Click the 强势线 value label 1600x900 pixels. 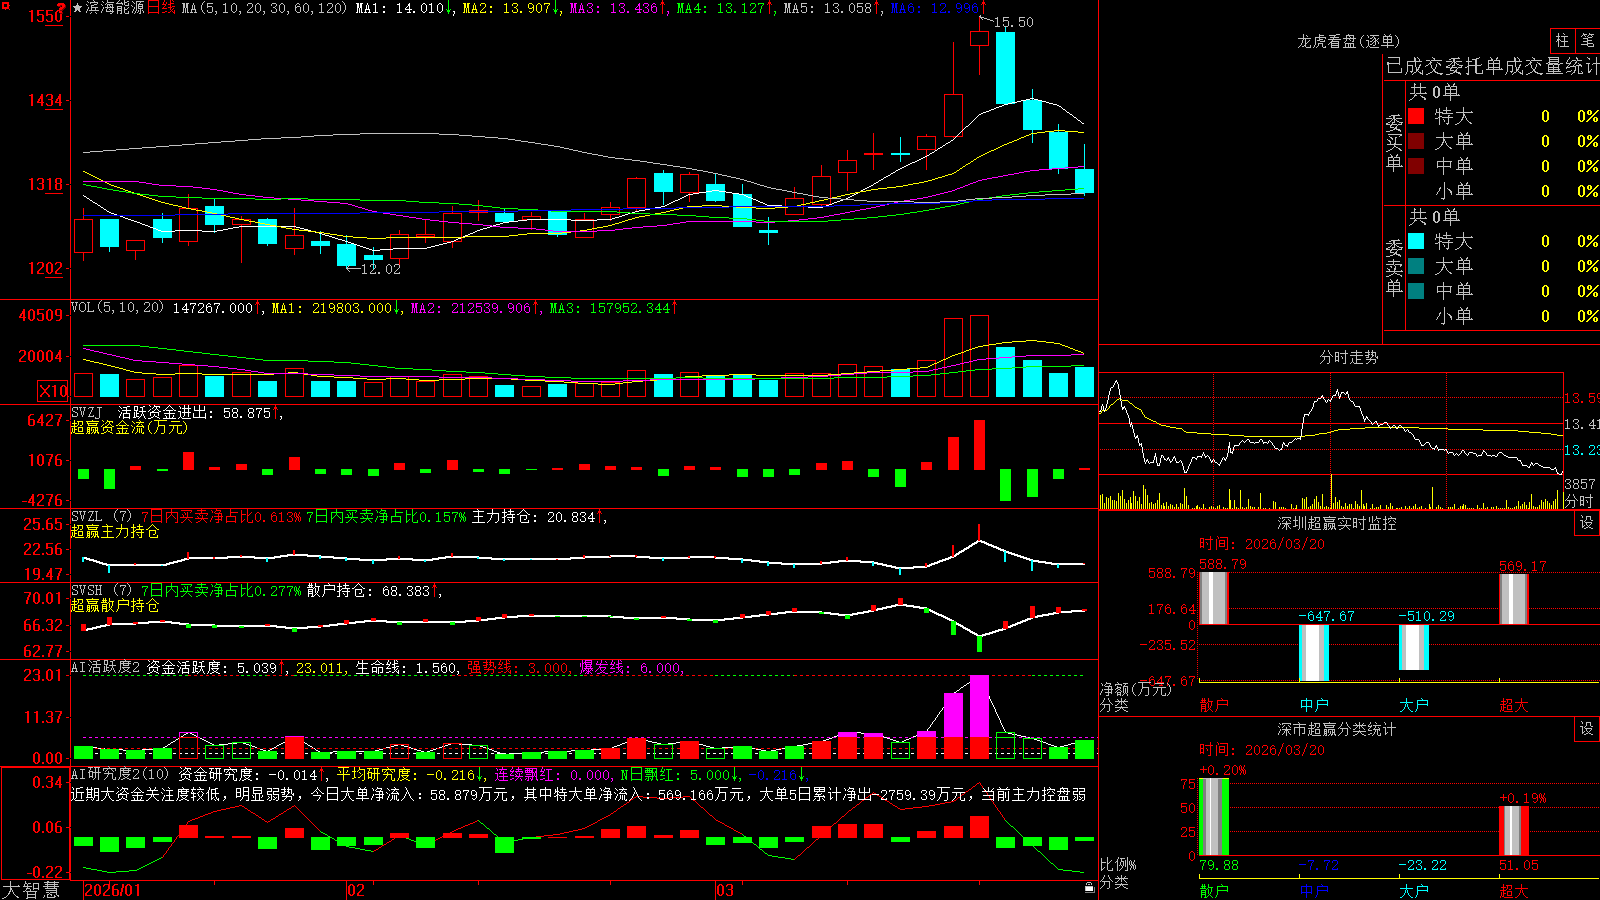[x=518, y=668]
